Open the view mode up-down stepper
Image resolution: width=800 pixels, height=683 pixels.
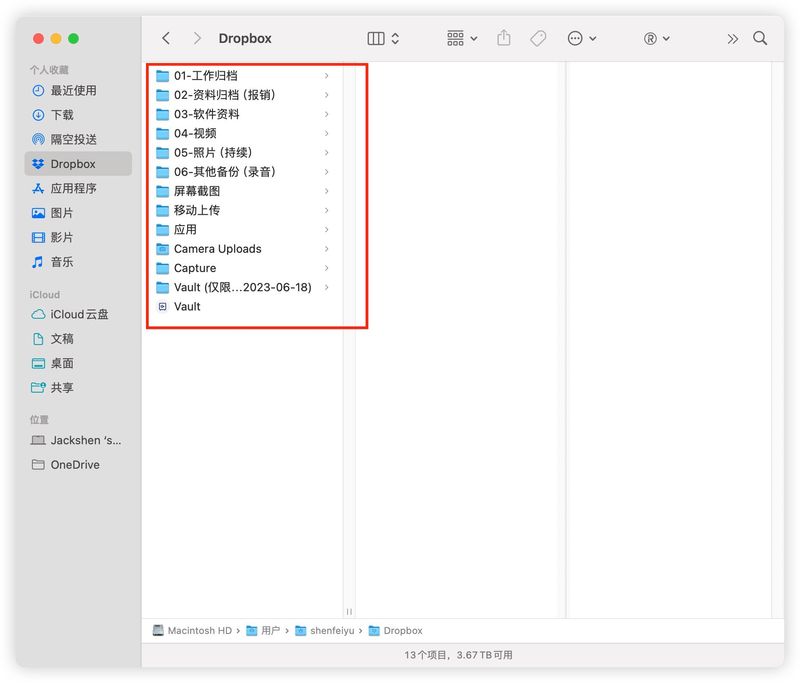tap(395, 38)
